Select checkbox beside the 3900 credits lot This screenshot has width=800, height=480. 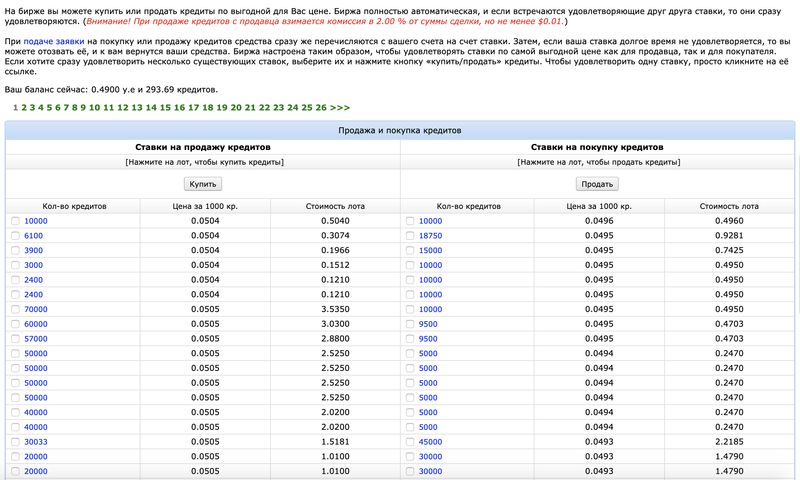click(x=15, y=250)
